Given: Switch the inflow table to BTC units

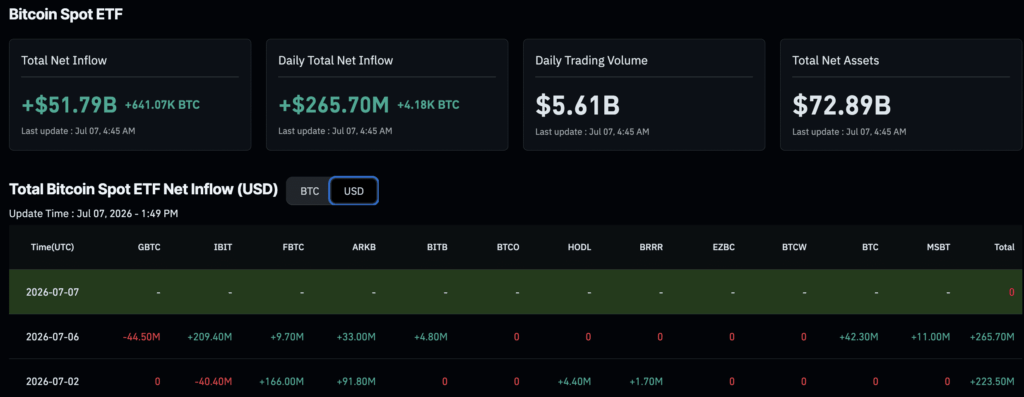Looking at the screenshot, I should coord(309,191).
